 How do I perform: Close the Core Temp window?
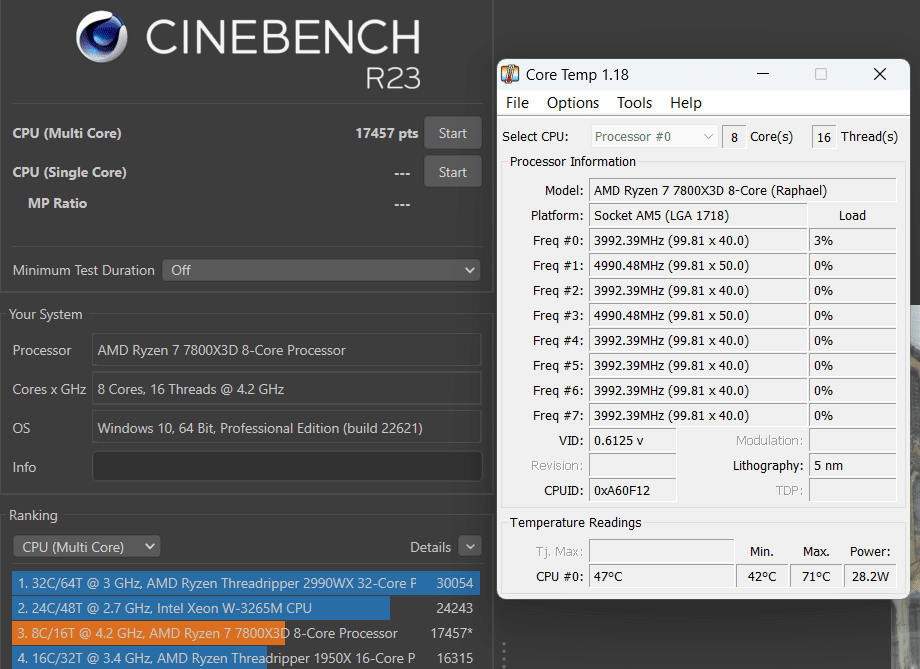(x=880, y=75)
